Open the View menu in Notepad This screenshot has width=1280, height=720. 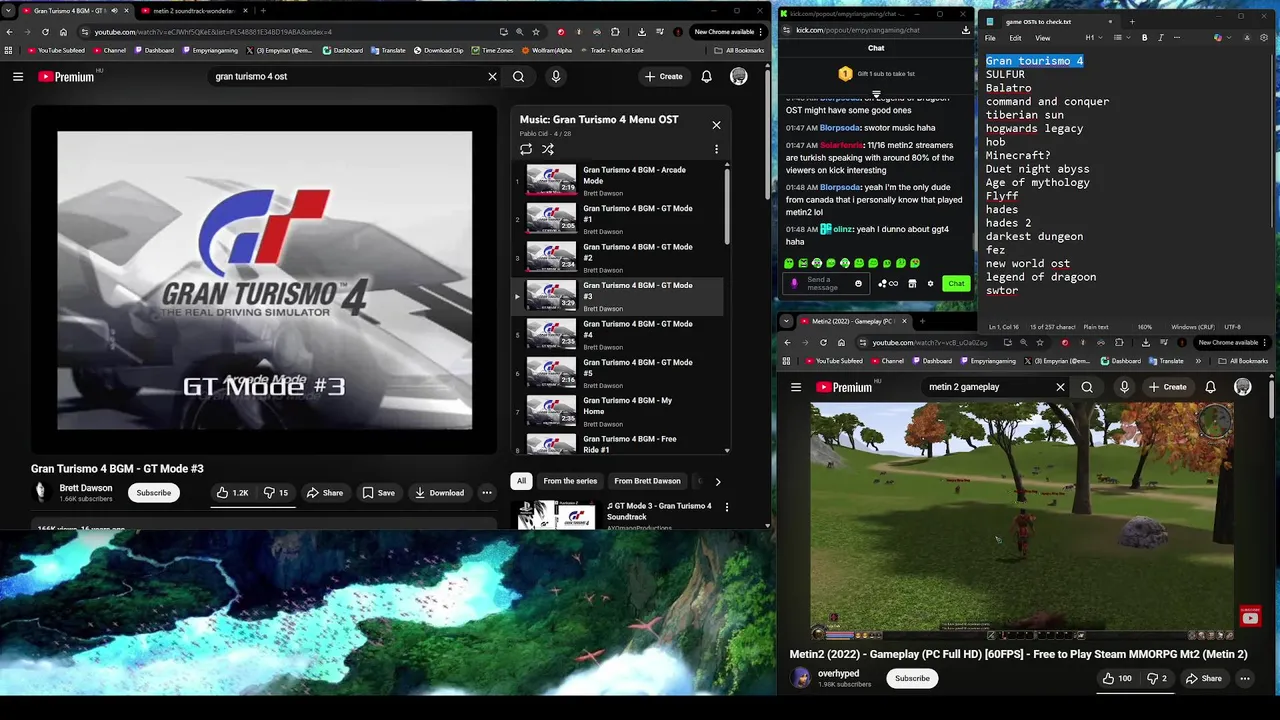[x=1043, y=38]
